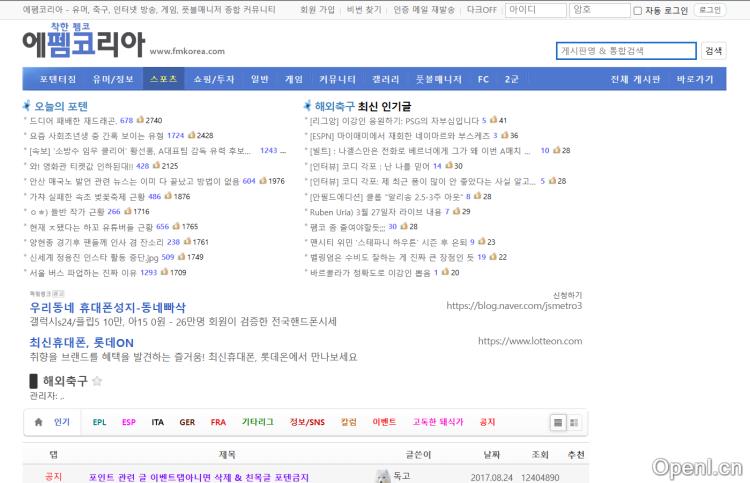
Task: Select the 정보/SNS category tab
Action: point(307,422)
